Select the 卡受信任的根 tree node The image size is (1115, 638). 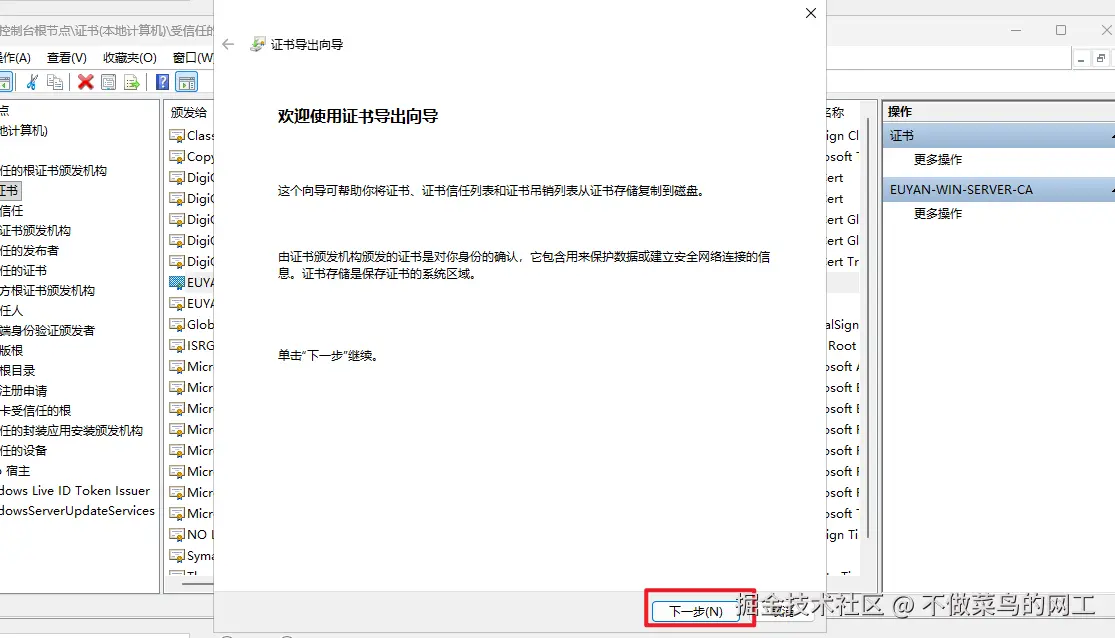click(36, 410)
